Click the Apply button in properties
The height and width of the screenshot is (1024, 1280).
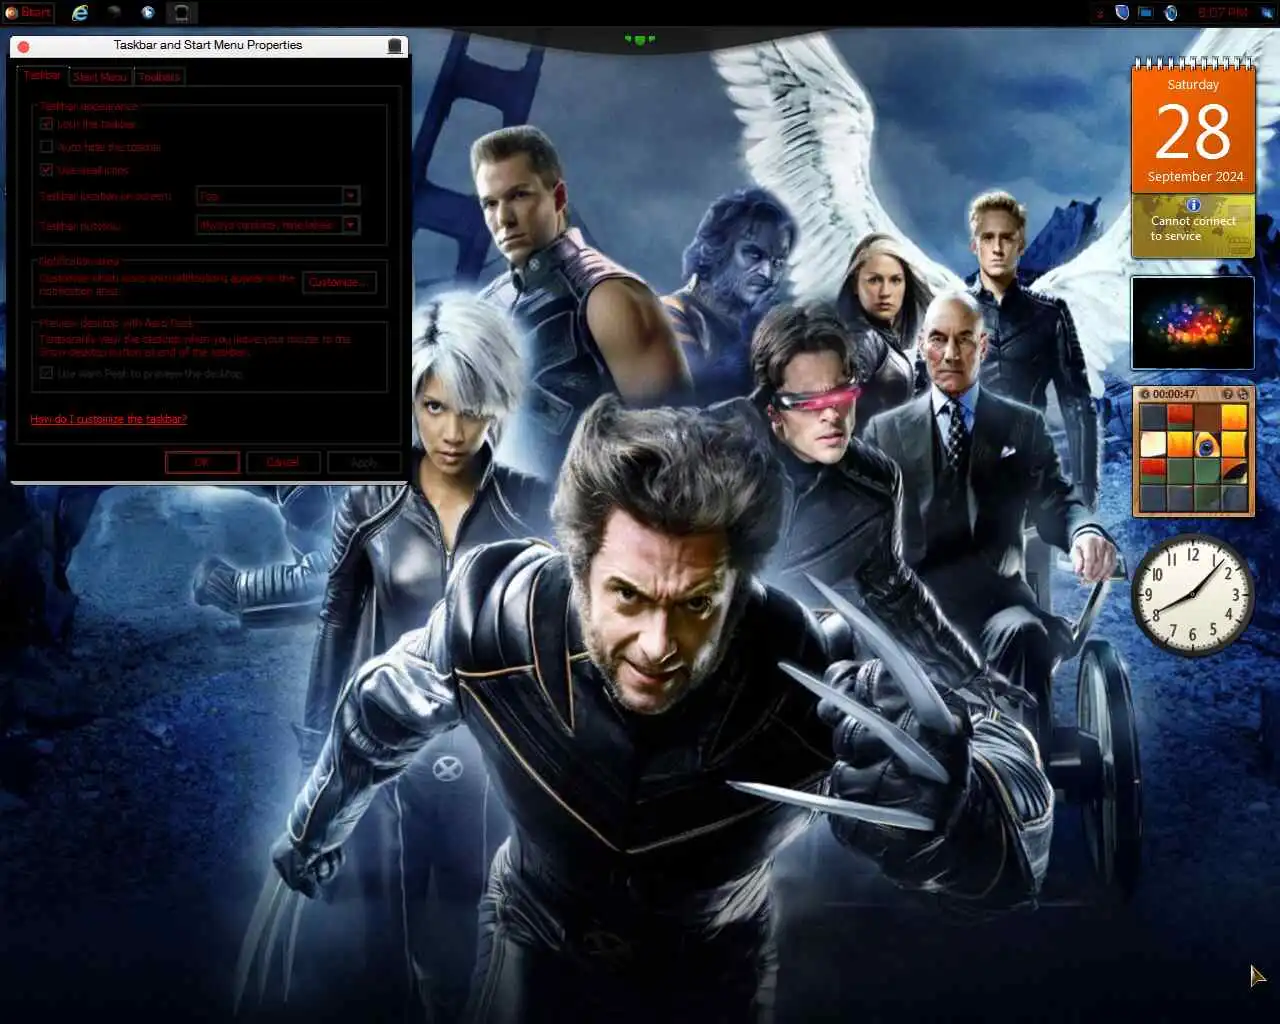coord(364,462)
